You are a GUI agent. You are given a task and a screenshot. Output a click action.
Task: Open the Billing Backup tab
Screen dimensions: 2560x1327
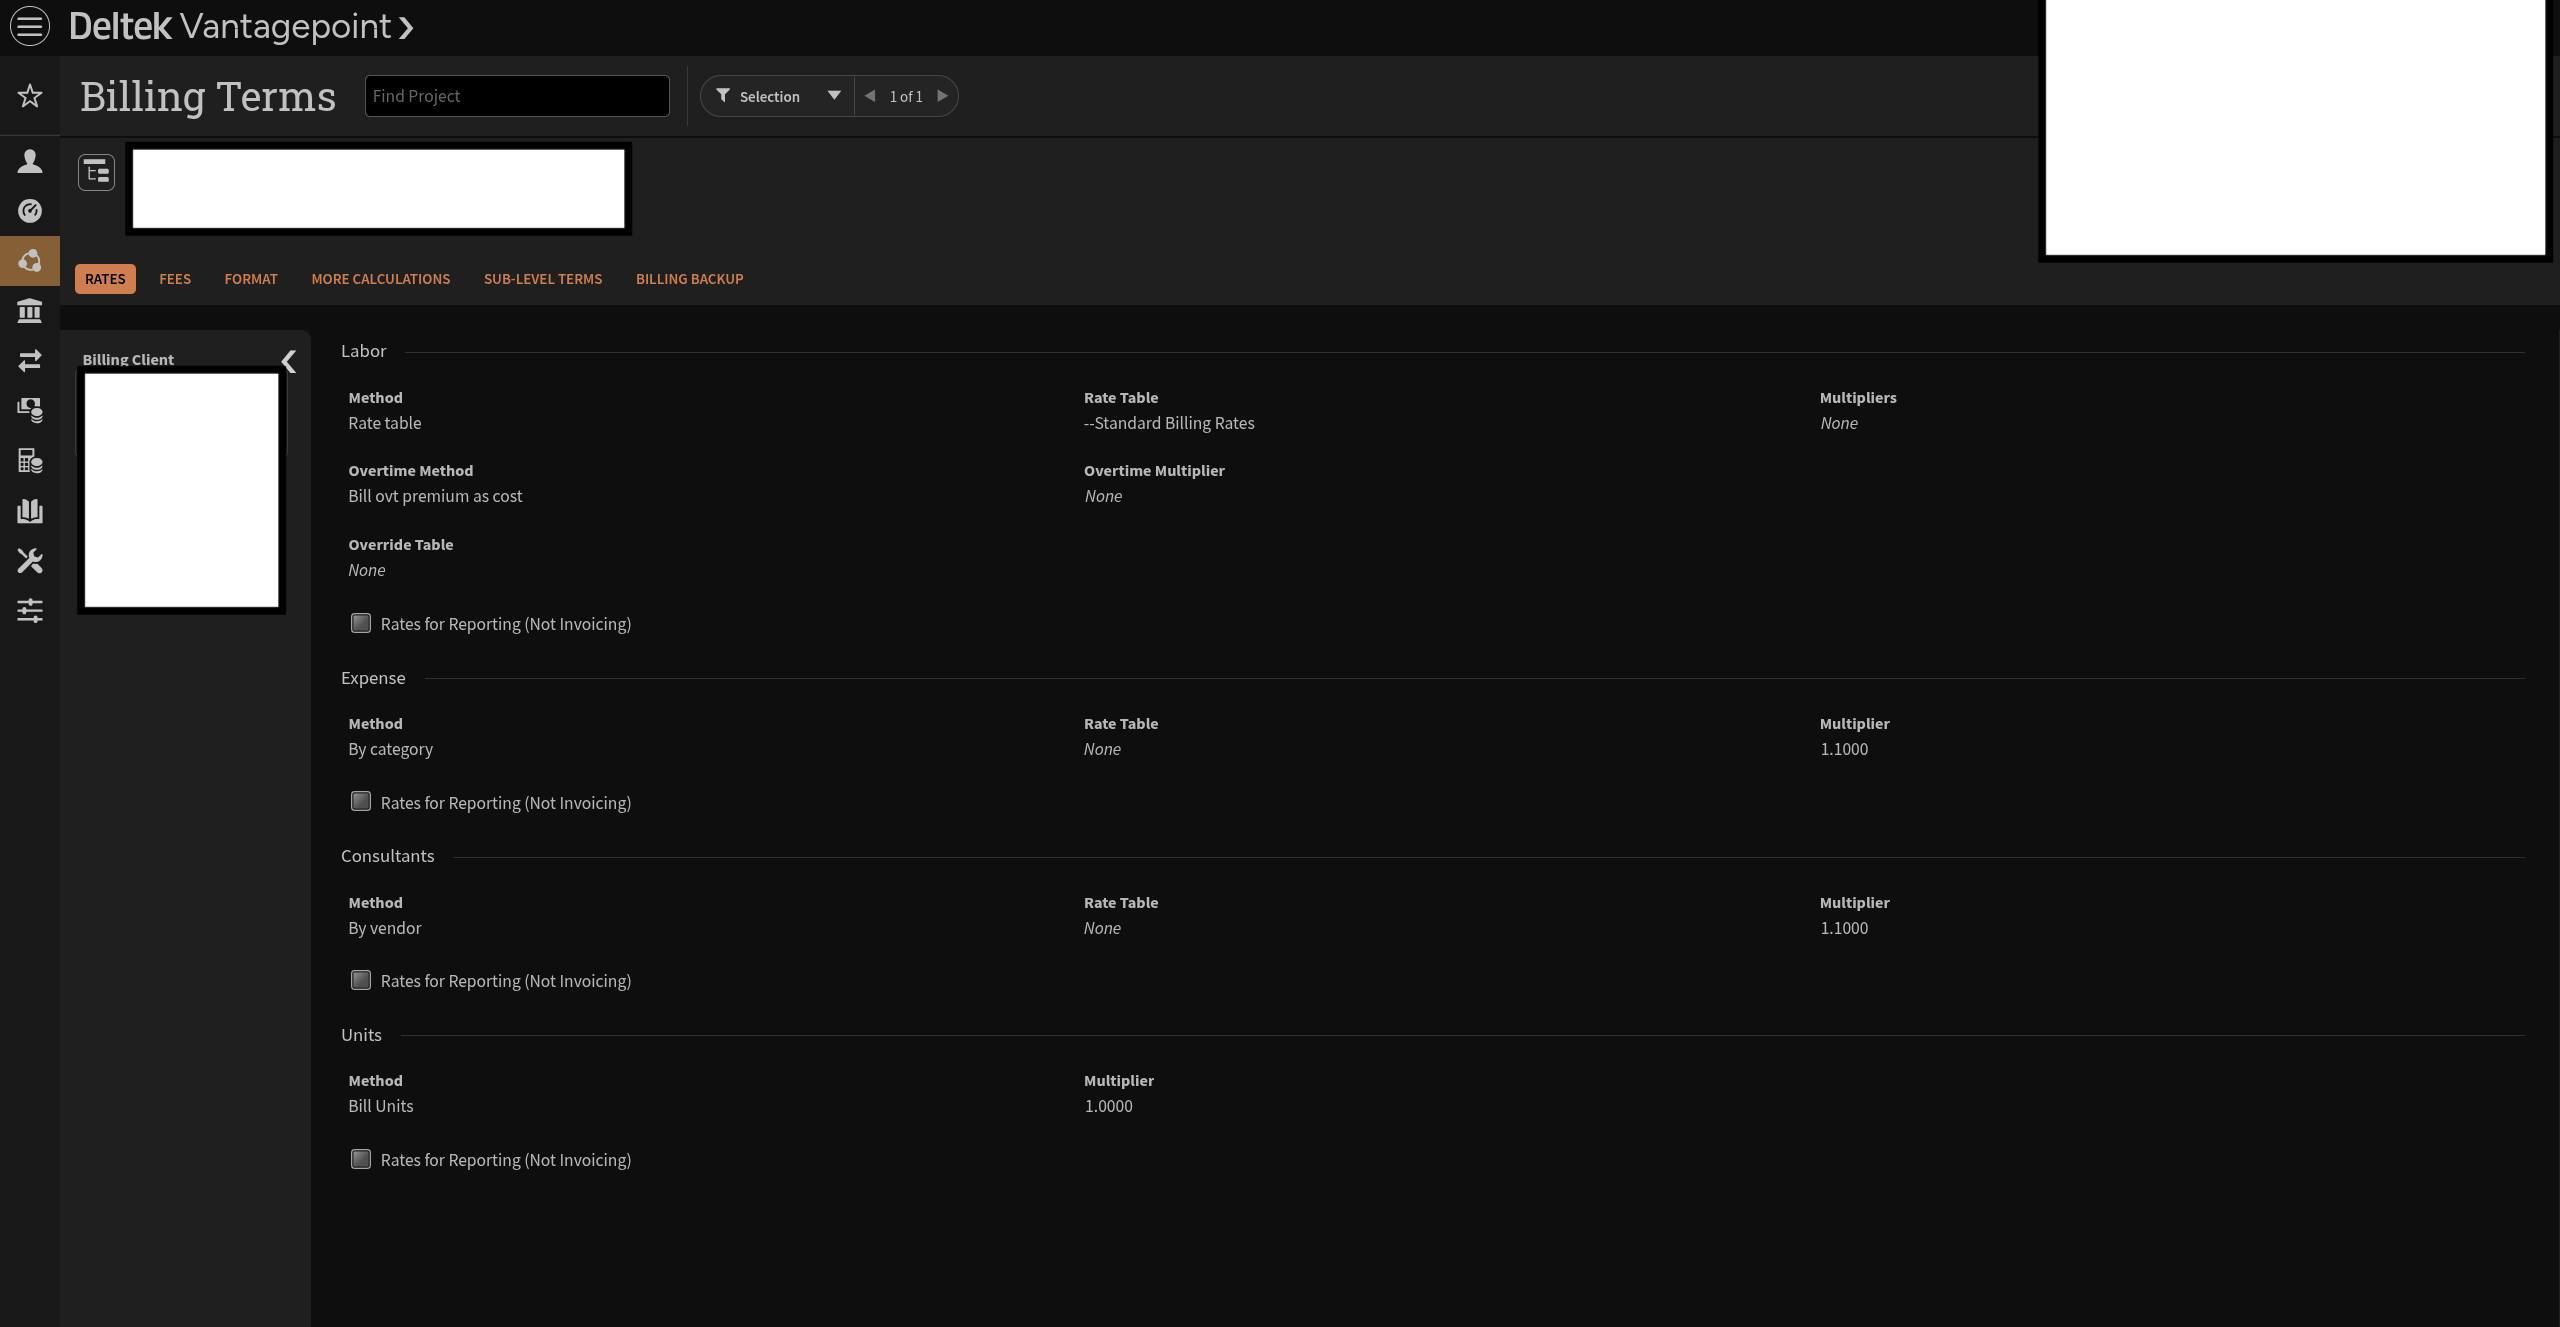[689, 279]
